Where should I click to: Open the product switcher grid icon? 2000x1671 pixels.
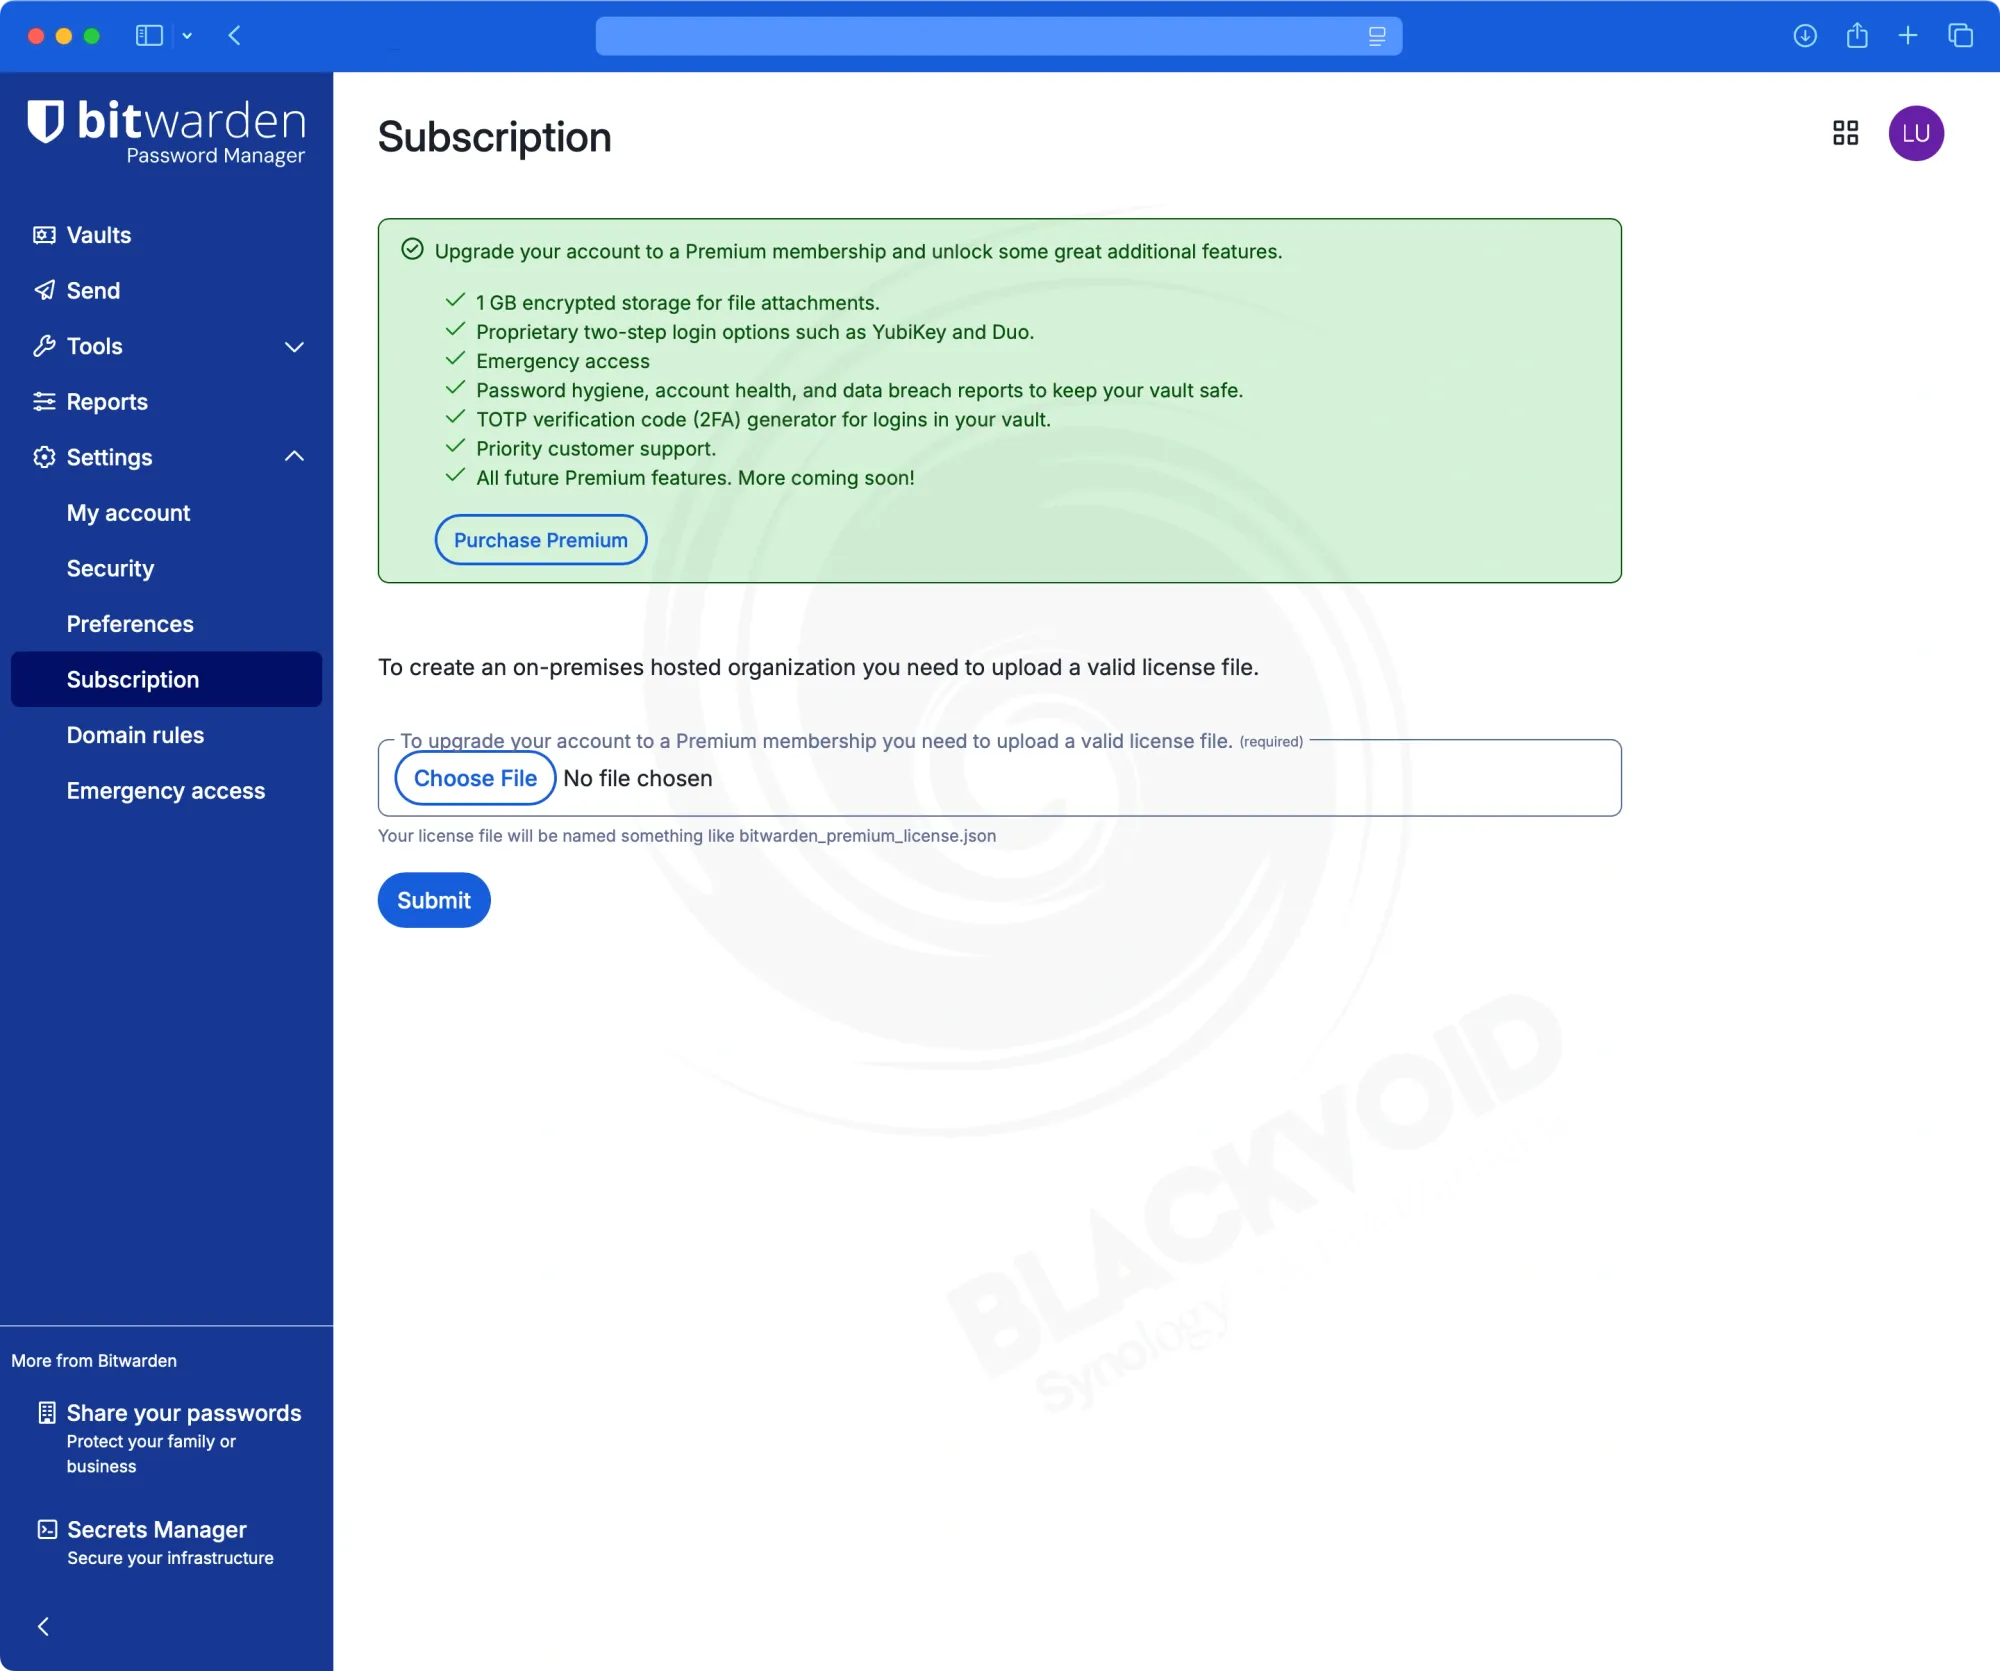1845,133
